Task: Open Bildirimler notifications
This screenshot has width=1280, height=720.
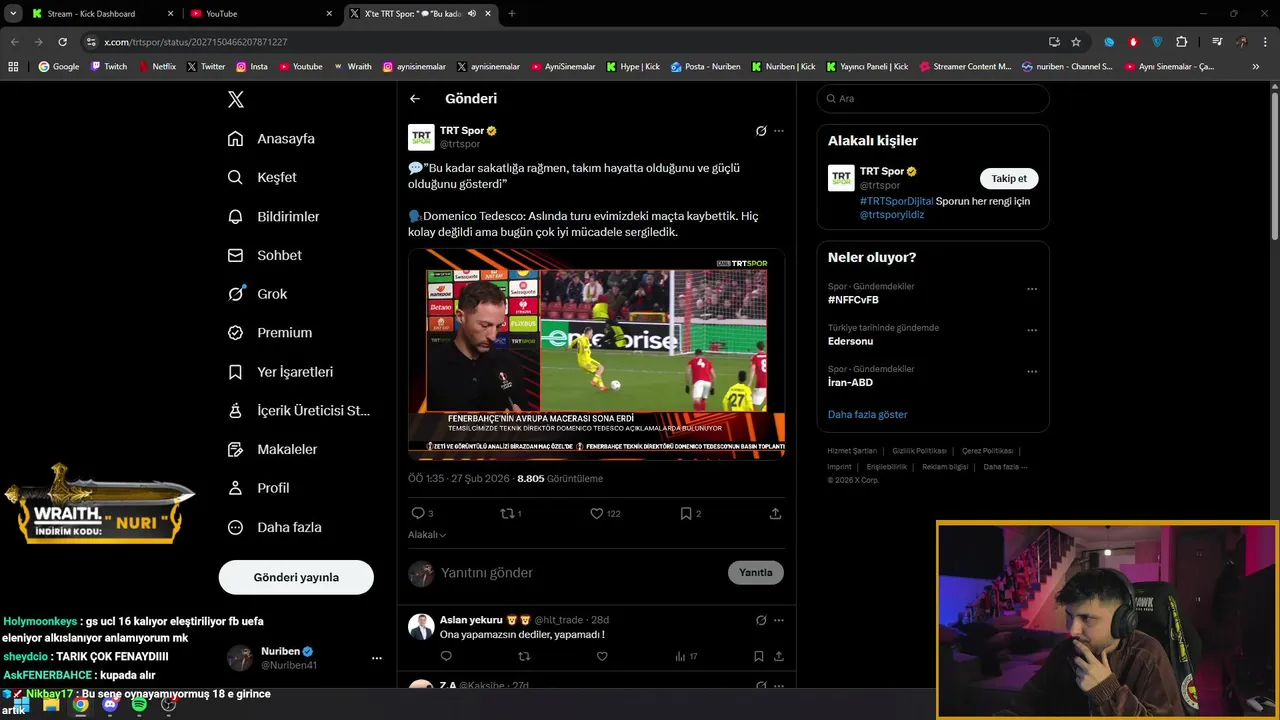Action: pos(273,216)
